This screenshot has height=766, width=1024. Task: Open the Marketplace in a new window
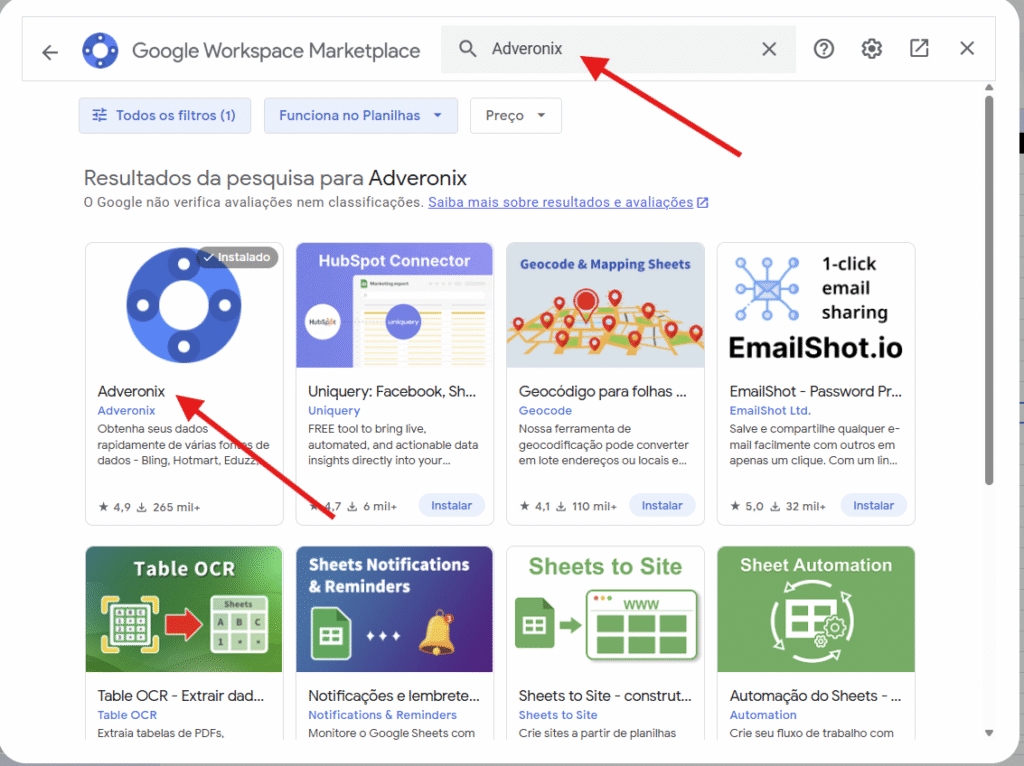[x=919, y=48]
